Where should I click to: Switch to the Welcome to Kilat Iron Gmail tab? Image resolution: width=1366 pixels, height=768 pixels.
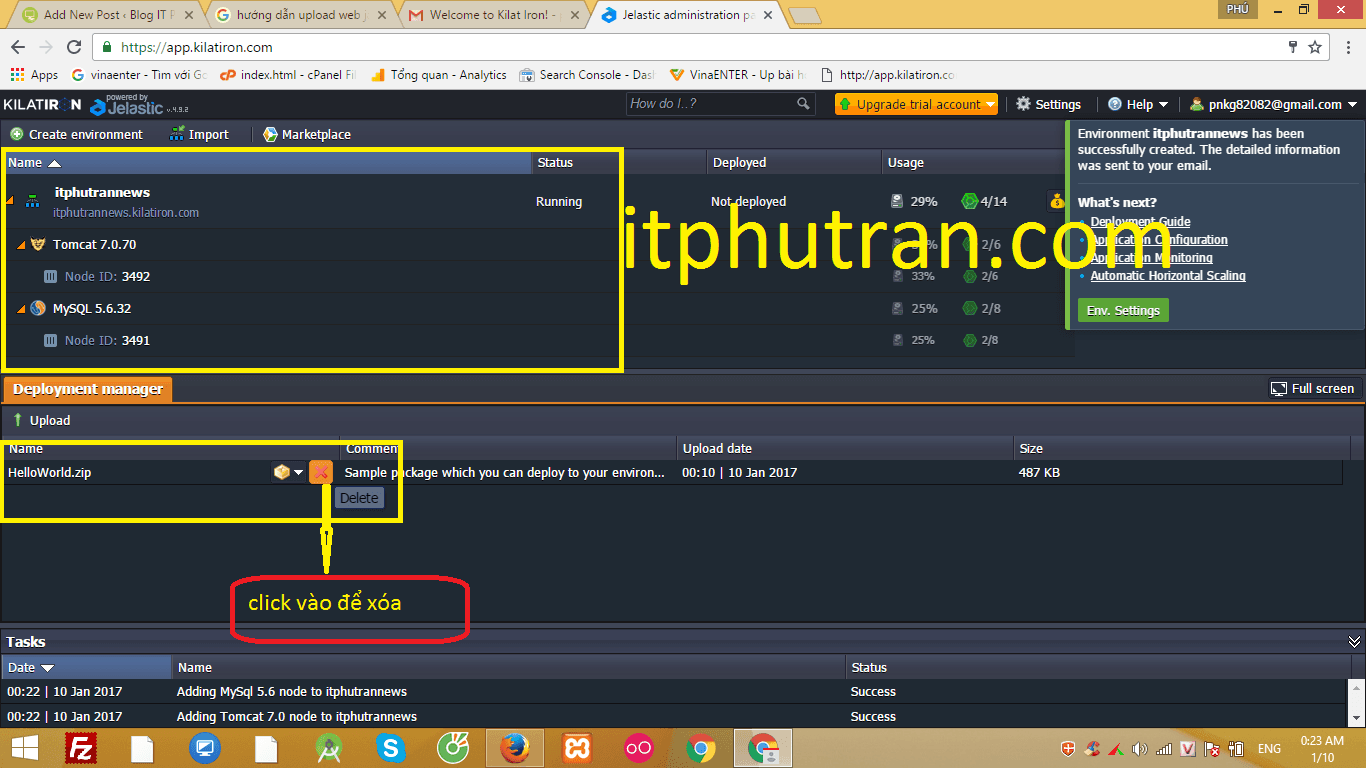coord(494,15)
